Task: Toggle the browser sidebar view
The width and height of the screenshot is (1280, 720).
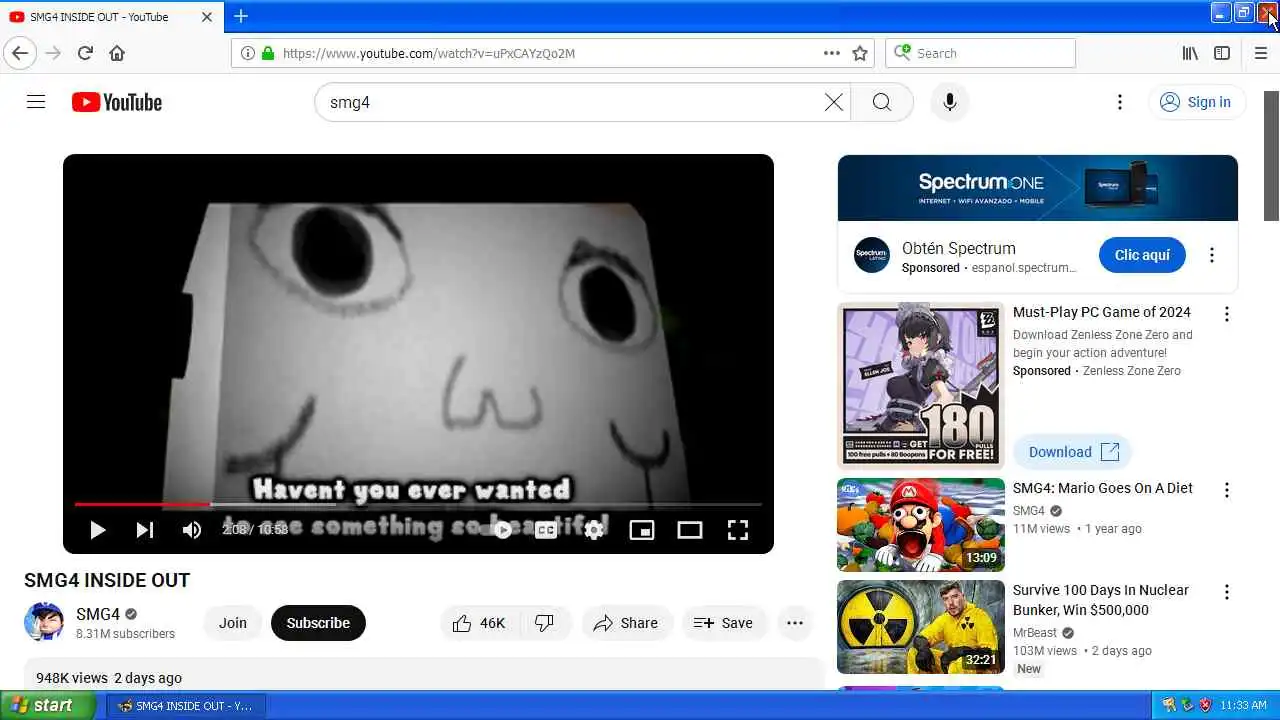Action: click(1222, 53)
